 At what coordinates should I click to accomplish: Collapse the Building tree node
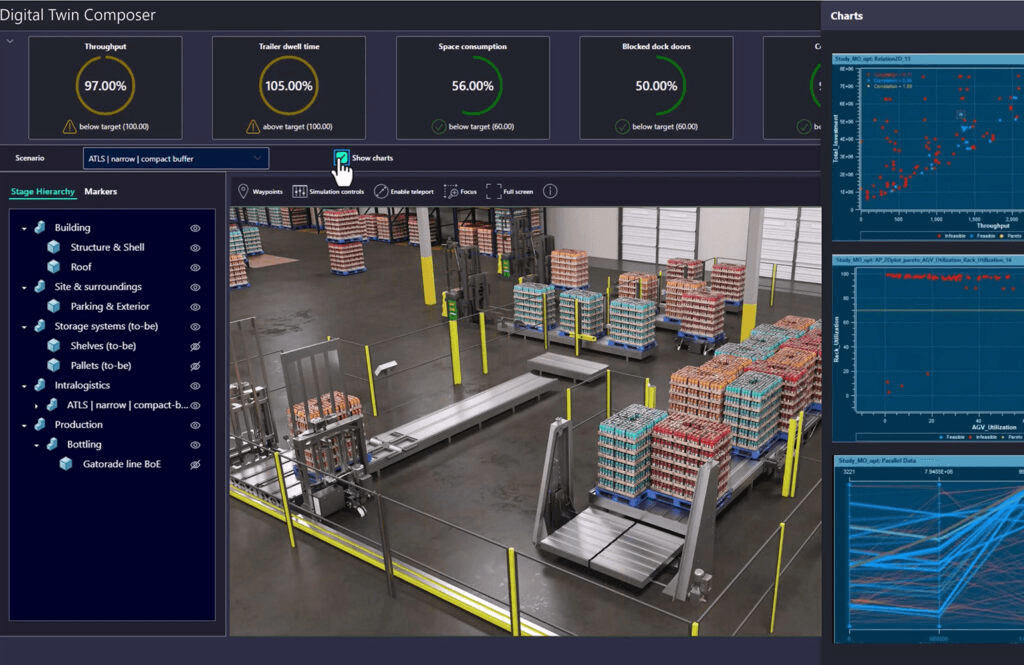(24, 229)
